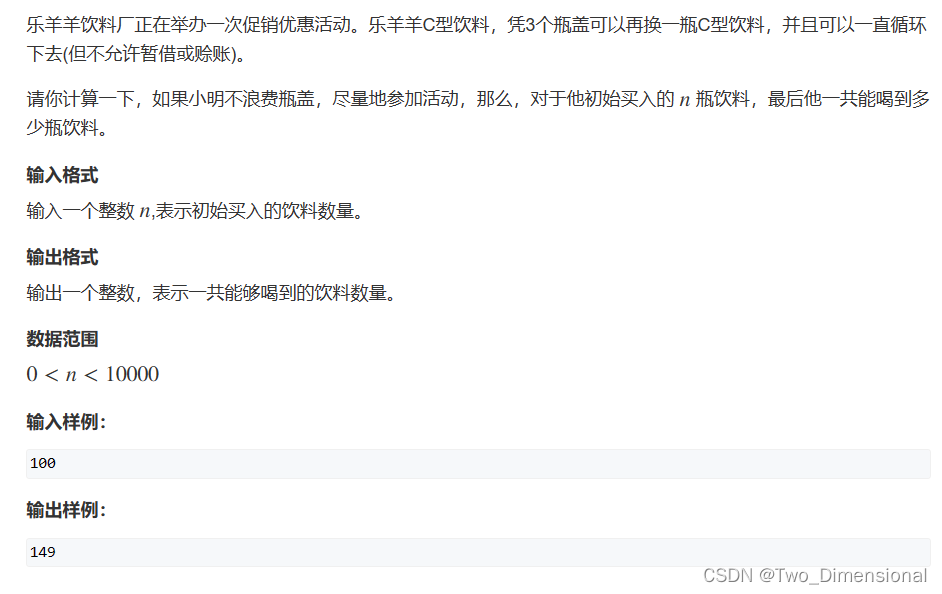Screen dimensions: 942x594
Task: Click the input sample code box showing 100
Action: (x=478, y=464)
